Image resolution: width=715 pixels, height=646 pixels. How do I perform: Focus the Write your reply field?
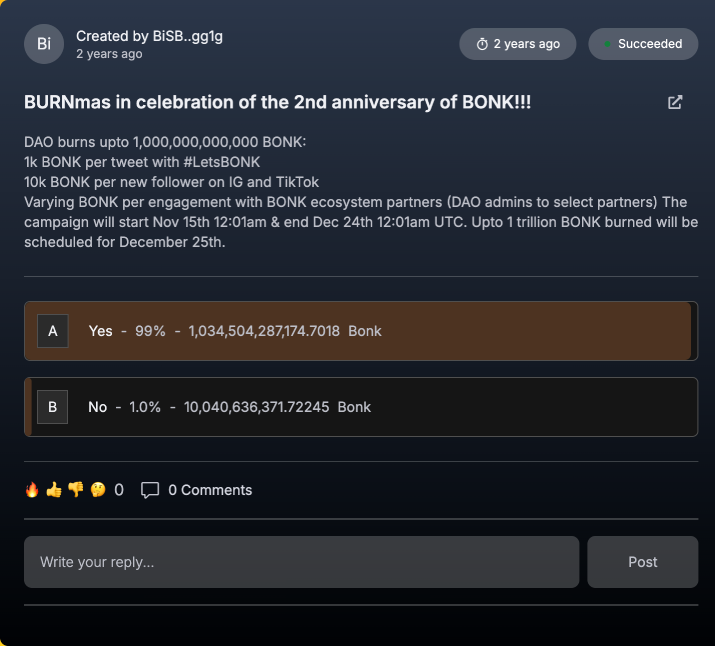(301, 562)
